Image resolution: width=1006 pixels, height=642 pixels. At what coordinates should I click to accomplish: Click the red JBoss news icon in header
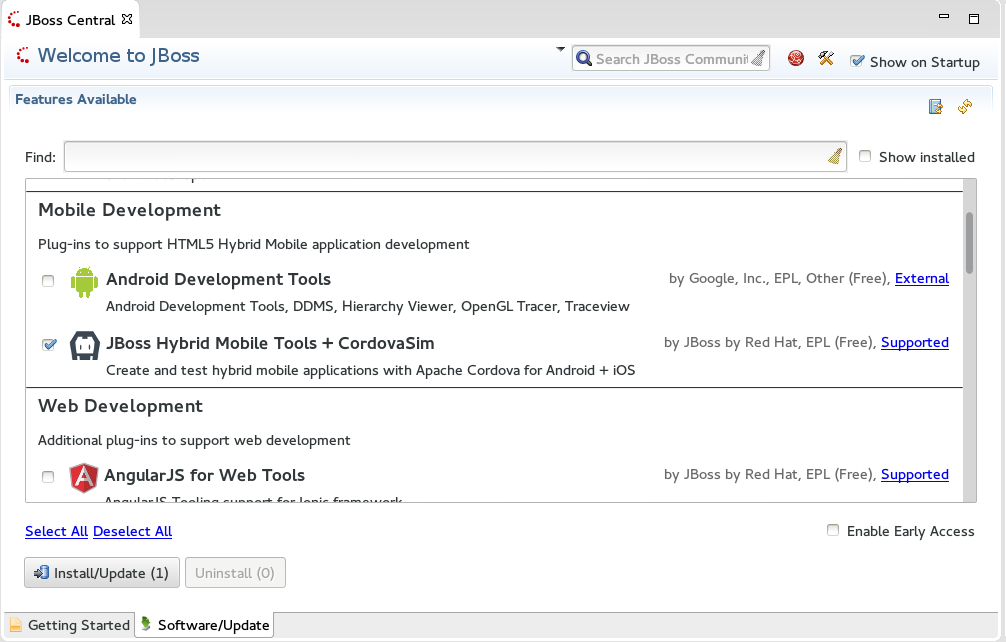click(796, 58)
